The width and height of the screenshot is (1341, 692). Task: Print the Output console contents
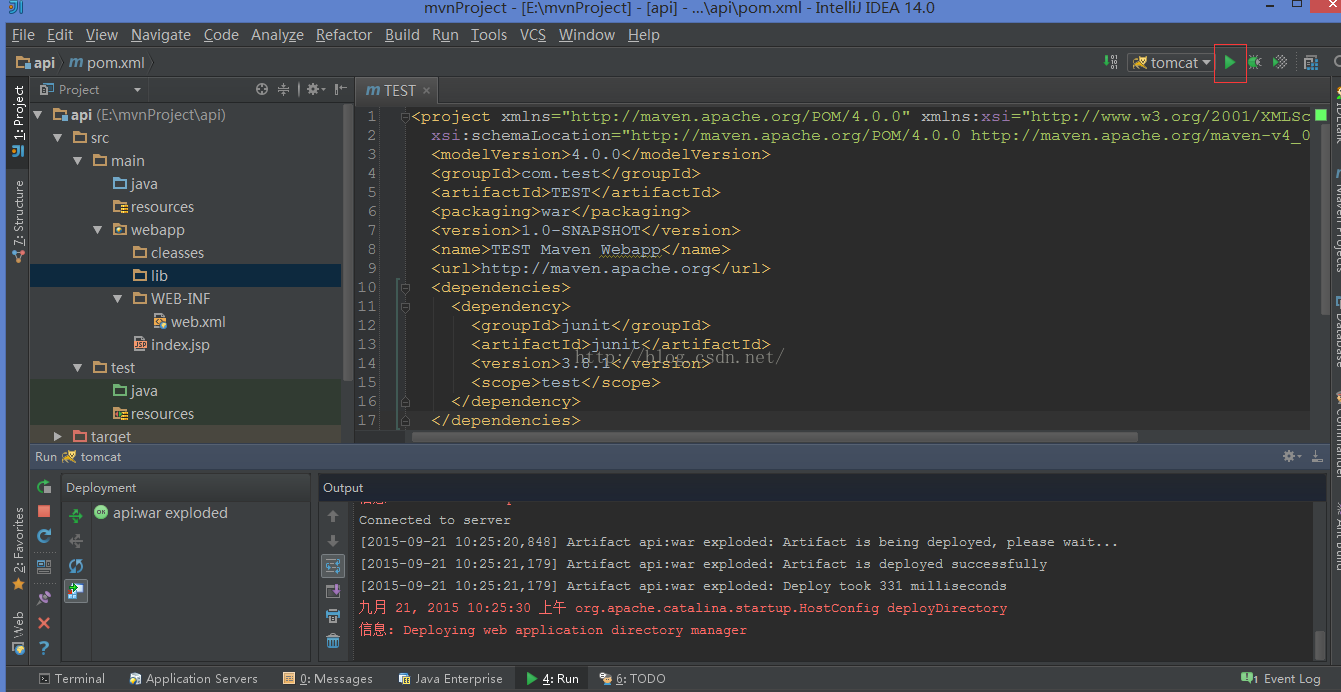pos(333,616)
